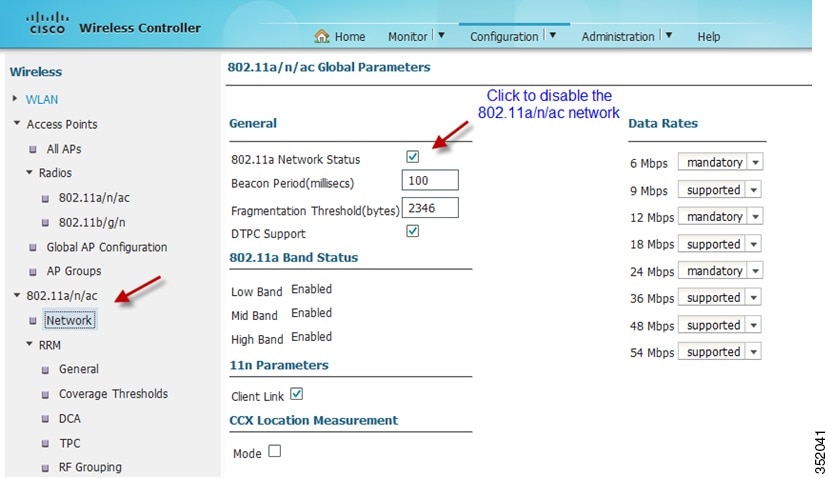Click the Fragmentation Threshold input field
828x479 pixels.
pyautogui.click(x=430, y=208)
